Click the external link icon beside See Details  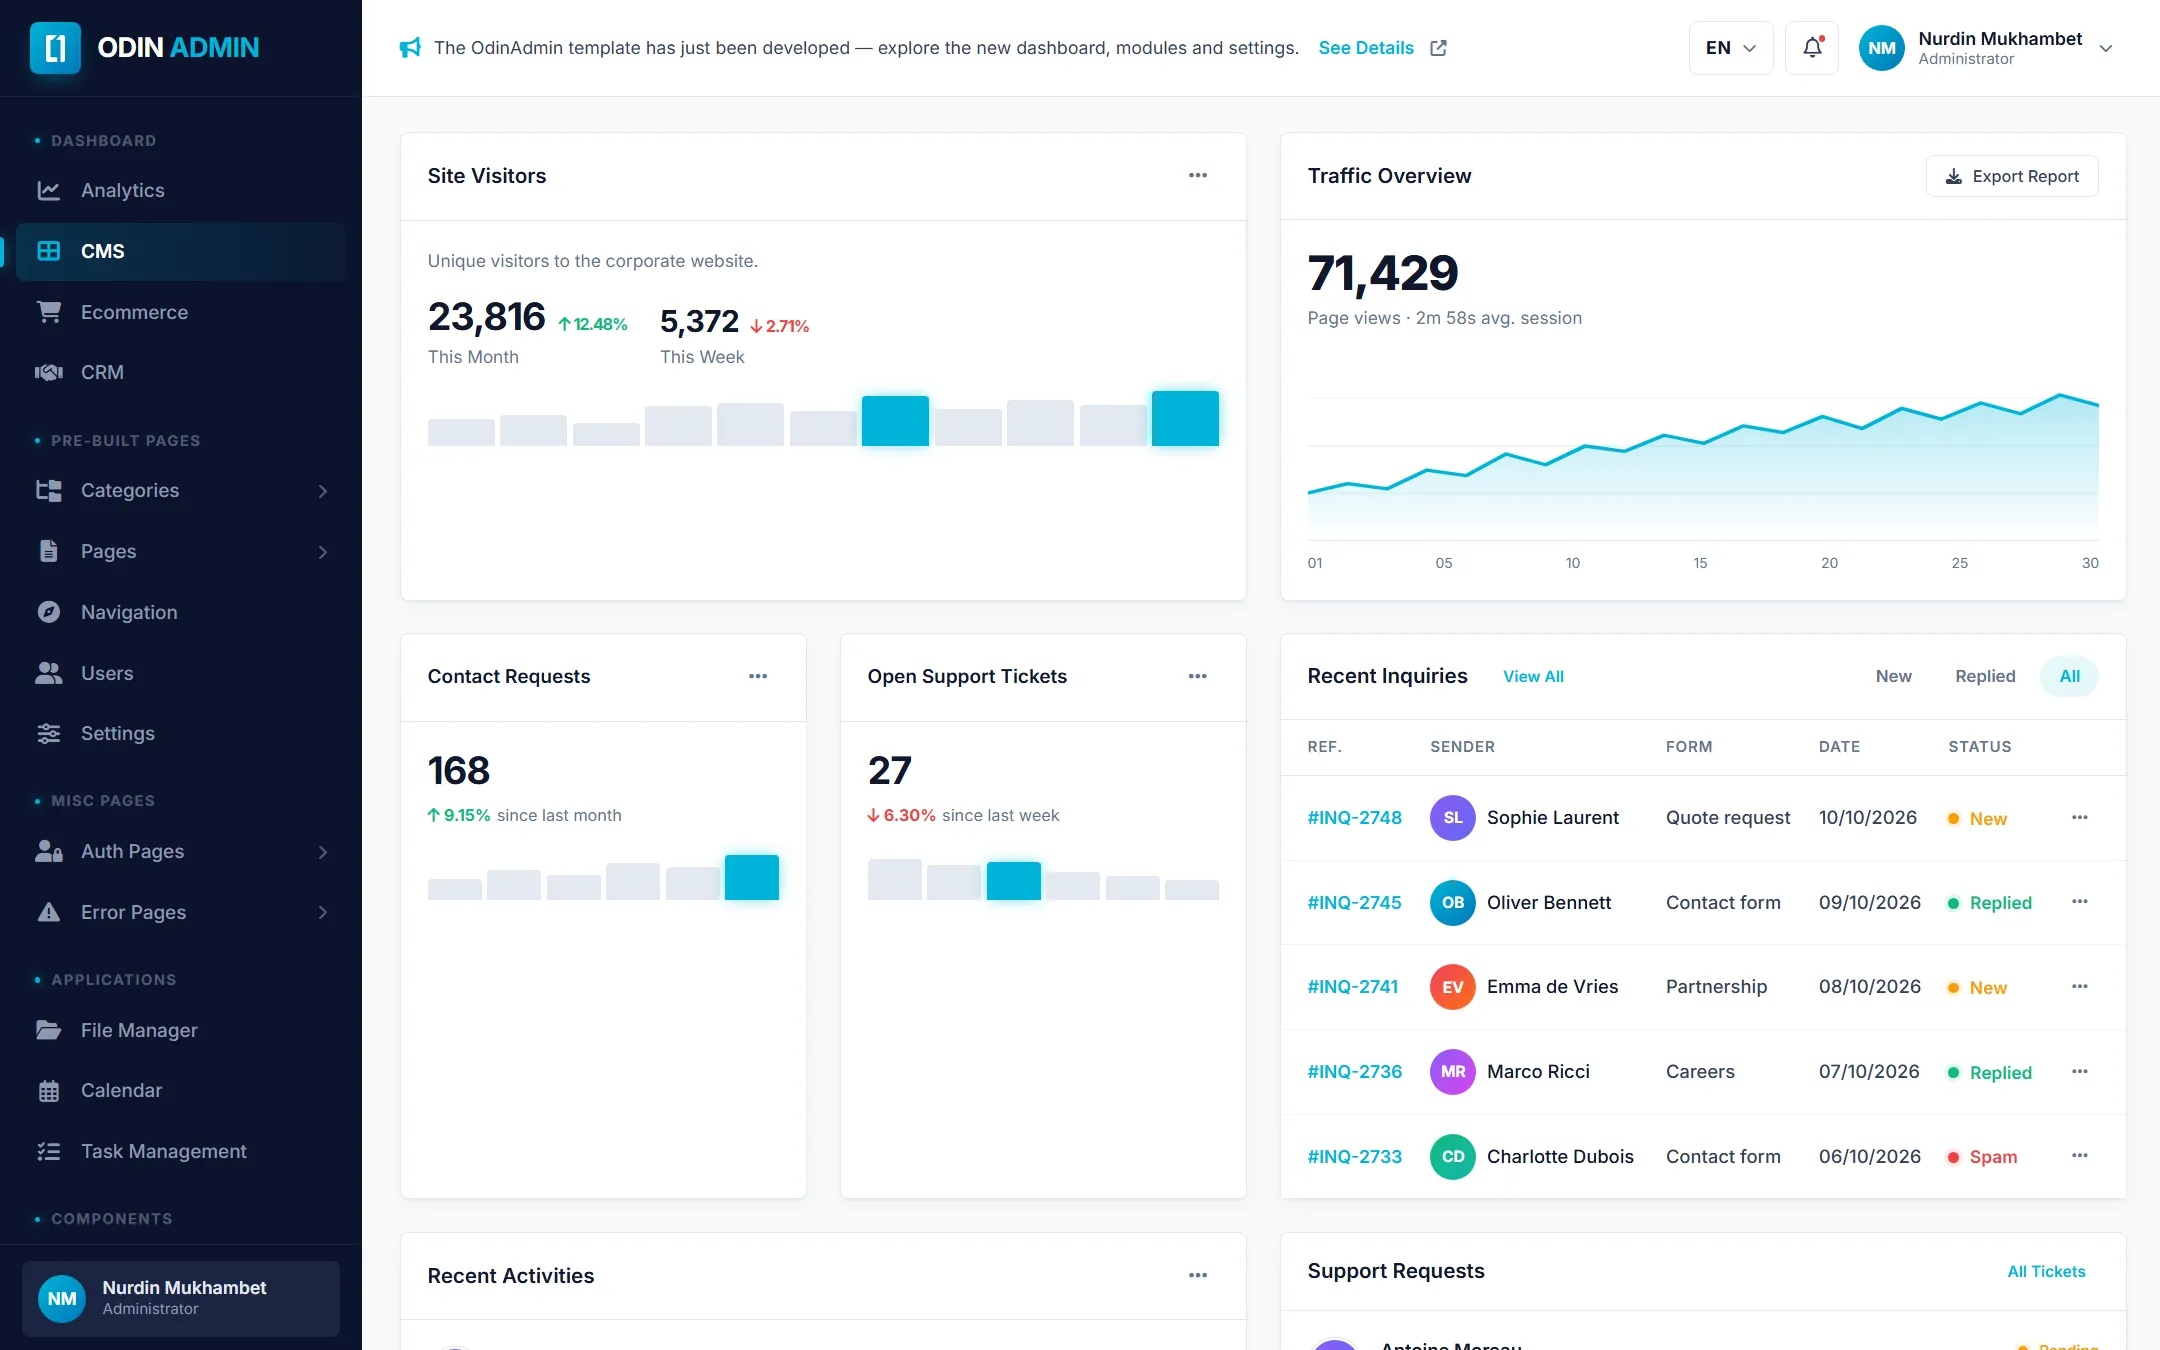[1438, 48]
